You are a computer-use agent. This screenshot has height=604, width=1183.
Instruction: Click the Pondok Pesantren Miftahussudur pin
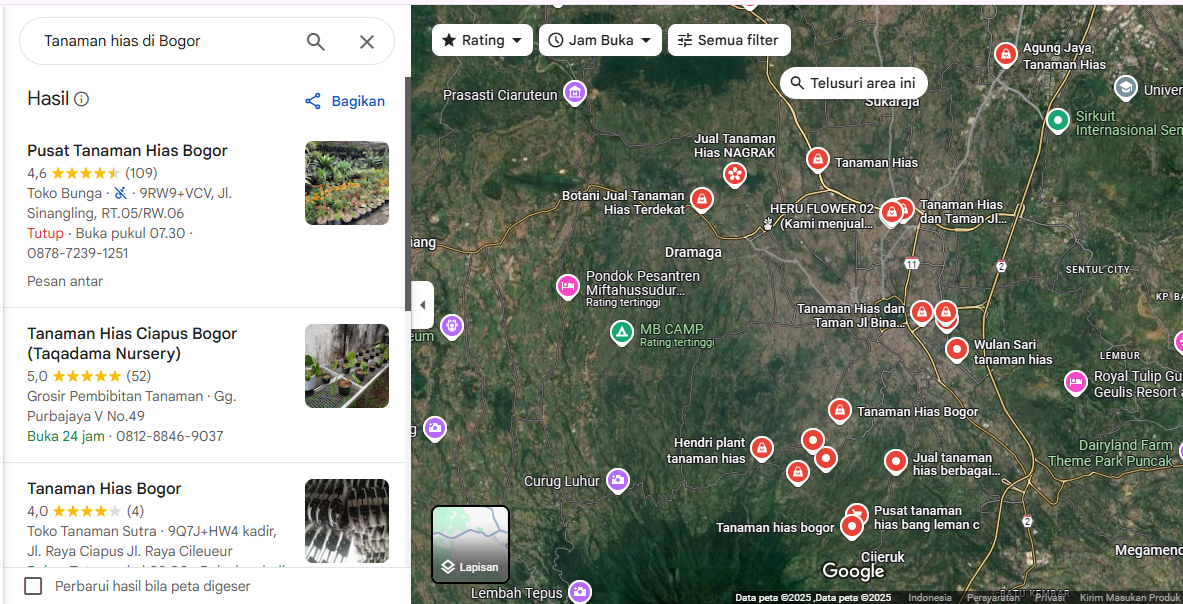click(567, 287)
